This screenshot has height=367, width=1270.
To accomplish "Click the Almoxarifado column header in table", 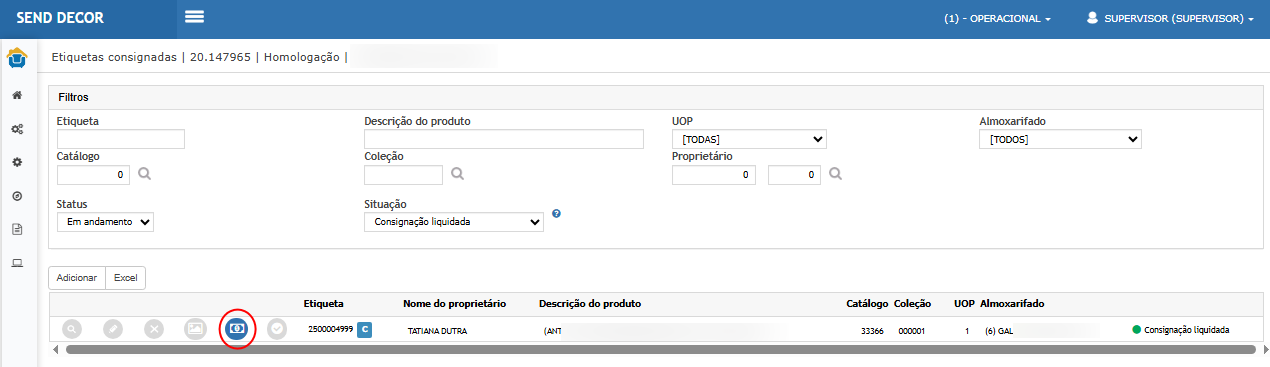I will coord(1013,303).
